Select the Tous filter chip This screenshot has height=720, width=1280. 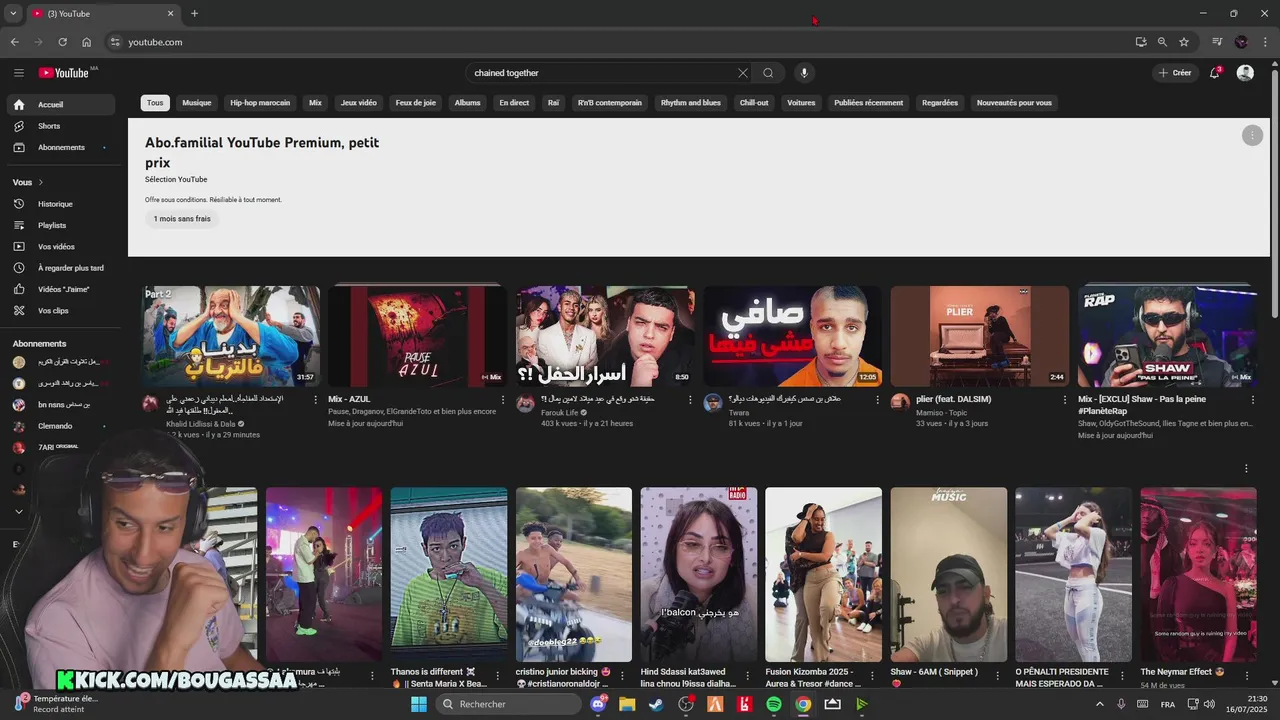point(155,103)
